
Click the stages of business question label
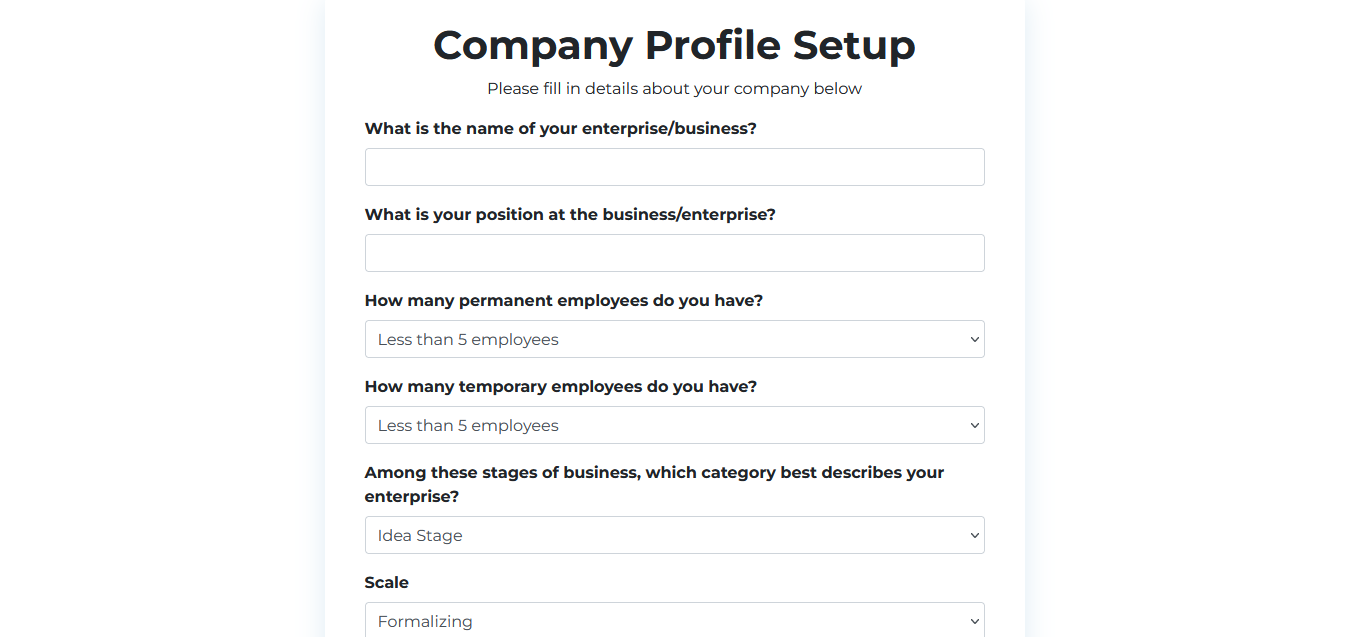654,473
